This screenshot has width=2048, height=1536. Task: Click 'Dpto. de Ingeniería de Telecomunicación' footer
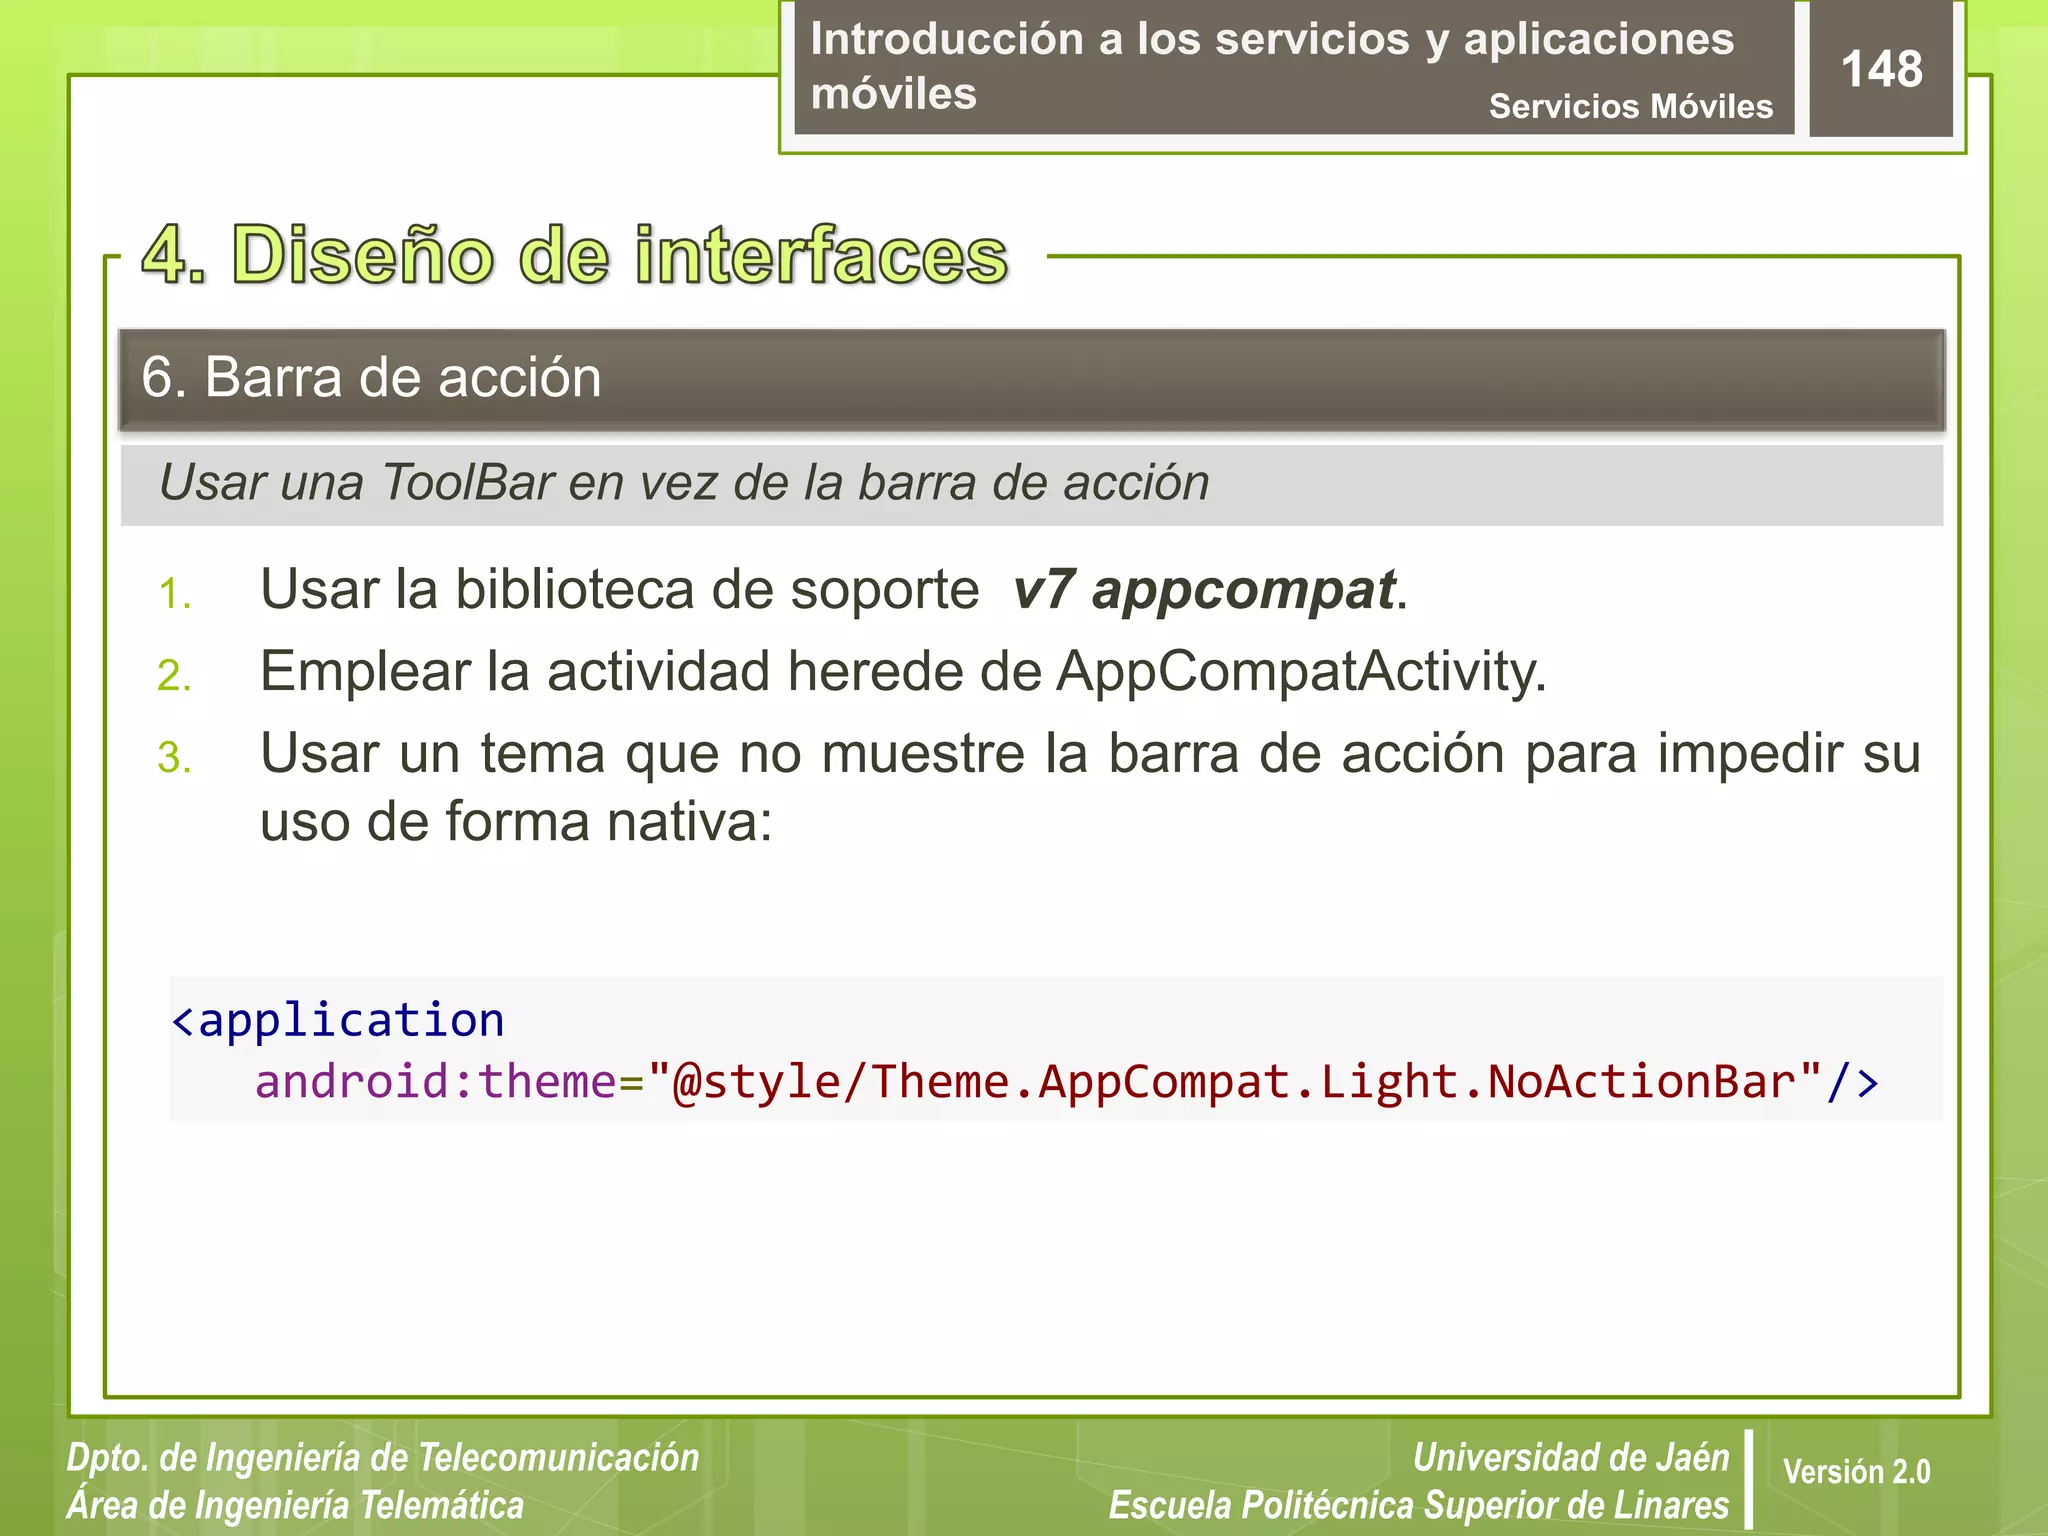[x=383, y=1458]
